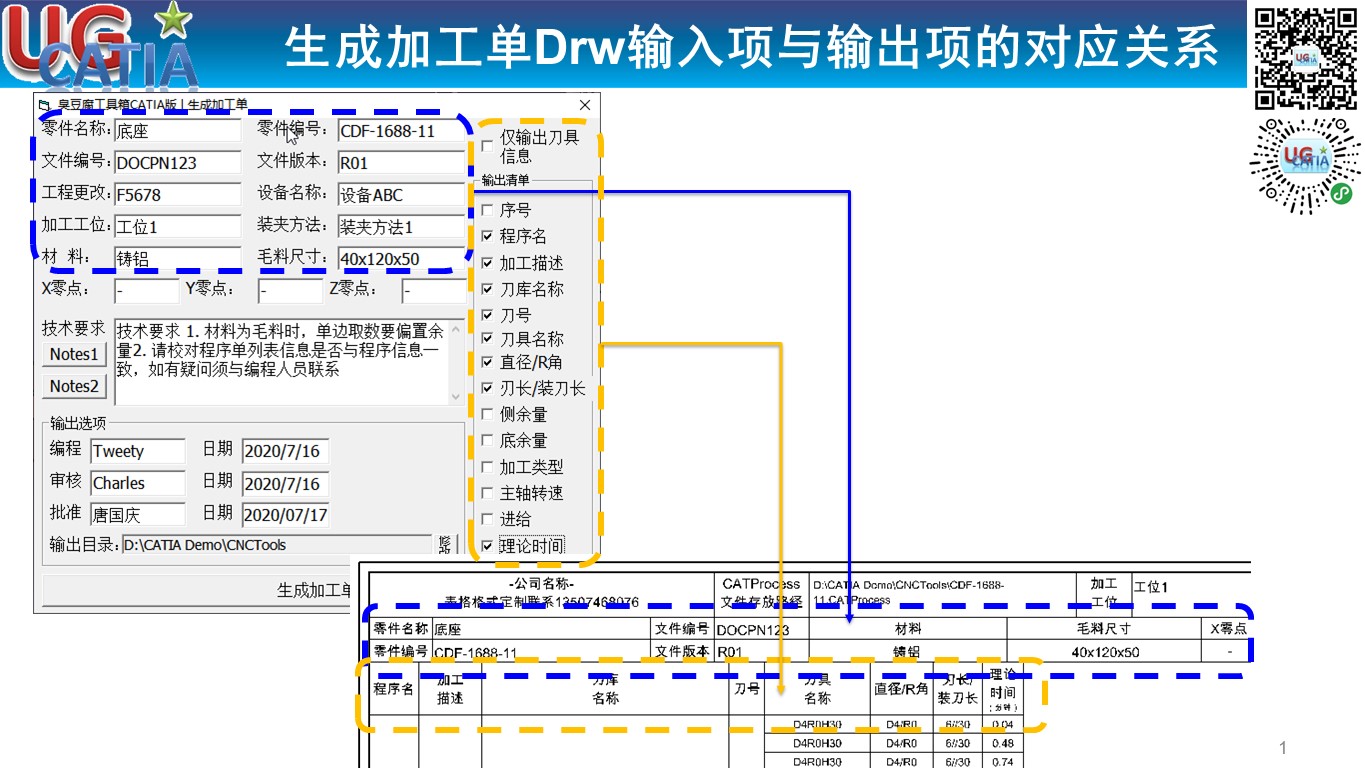Click the Notes2 button
The image size is (1365, 768).
(x=75, y=386)
